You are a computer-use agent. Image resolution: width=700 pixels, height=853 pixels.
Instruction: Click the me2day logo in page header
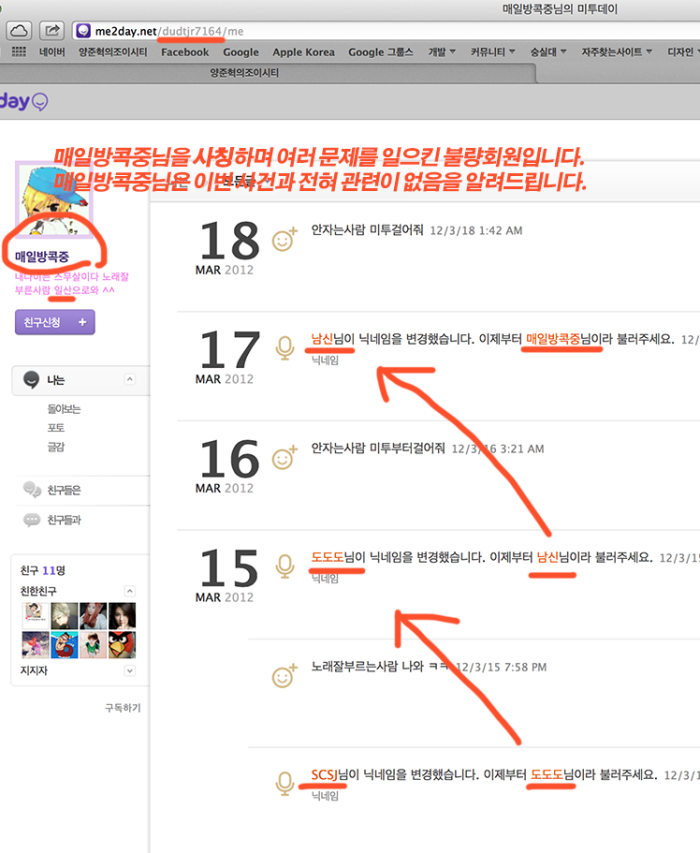(24, 101)
